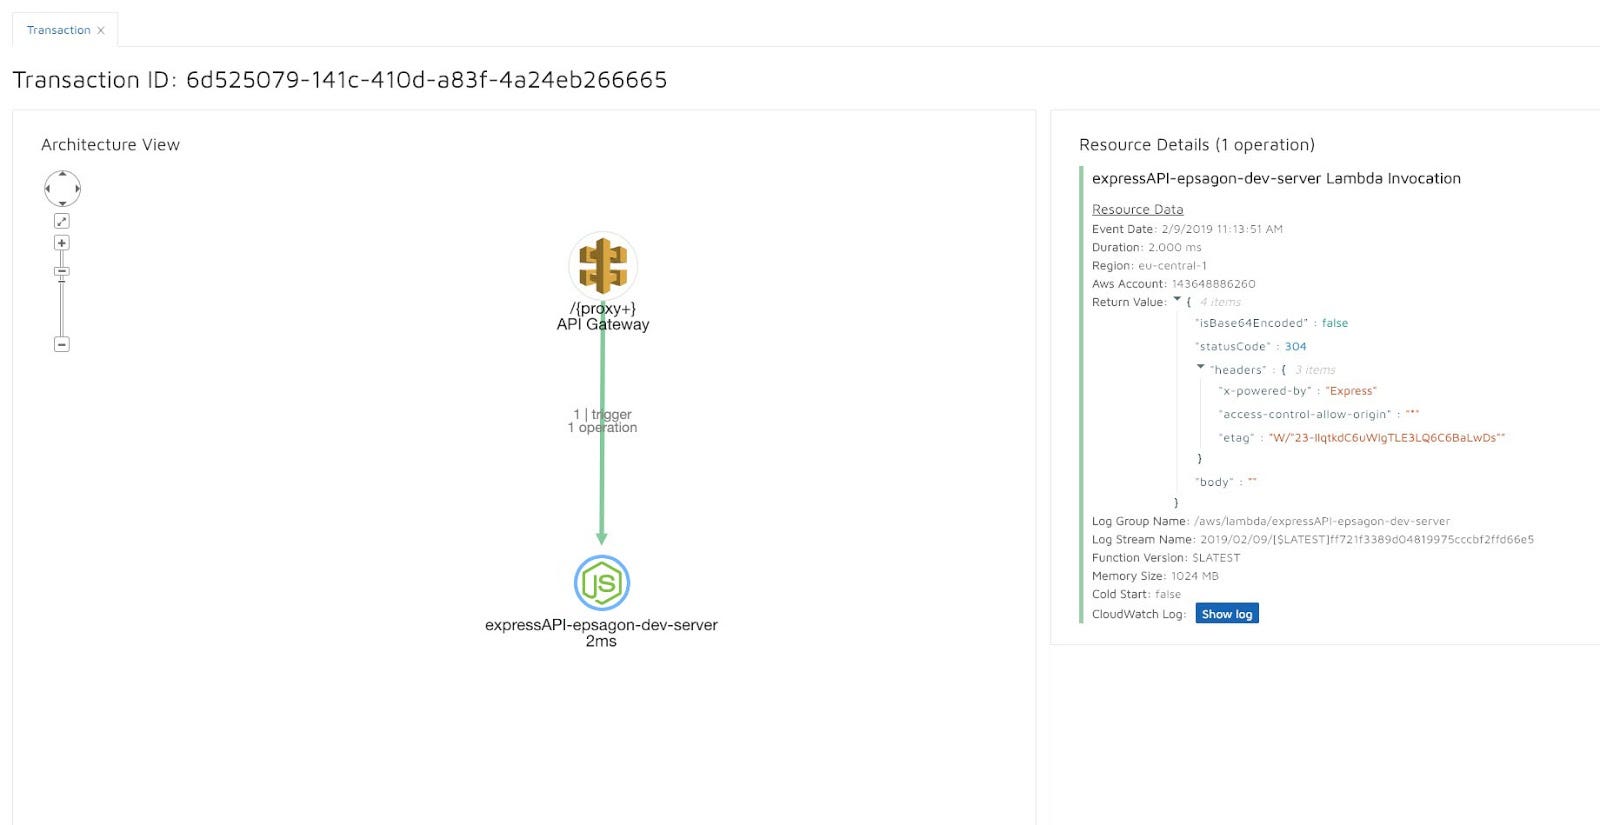The image size is (1600, 825).
Task: Click the Memory Size value 1024 MB
Action: coord(1195,576)
